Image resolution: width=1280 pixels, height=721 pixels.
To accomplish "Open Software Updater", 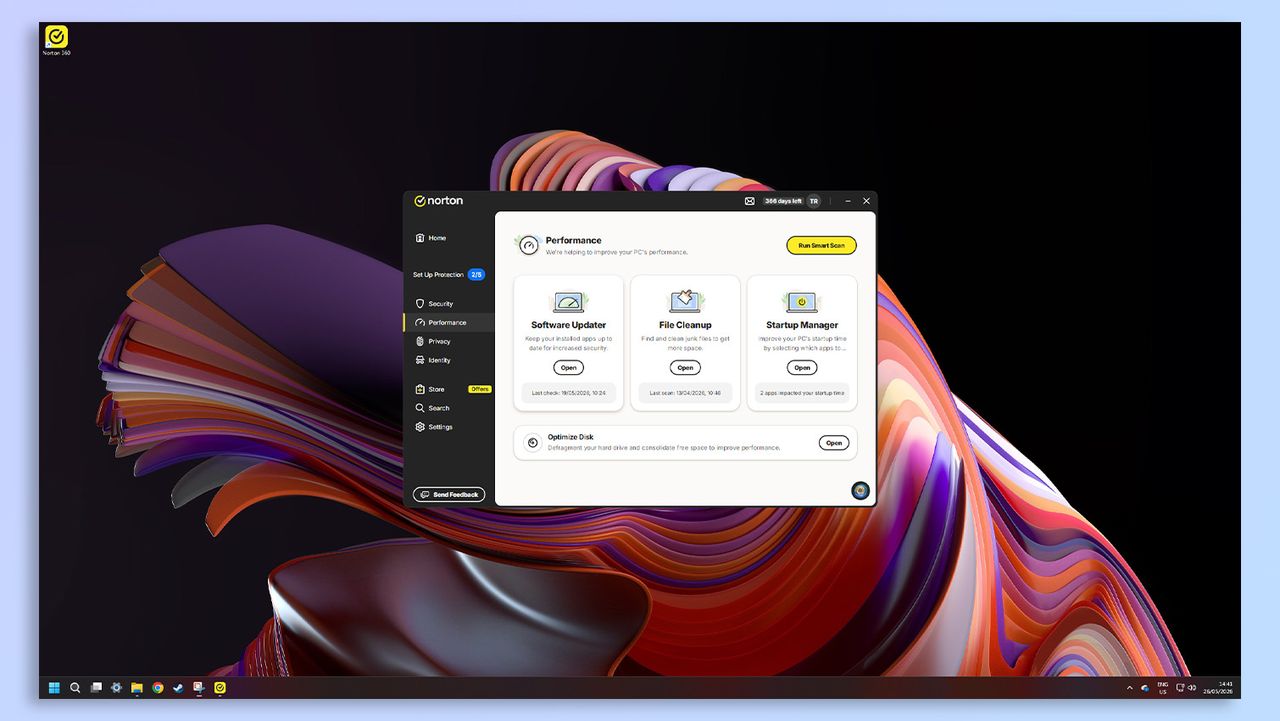I will [568, 367].
